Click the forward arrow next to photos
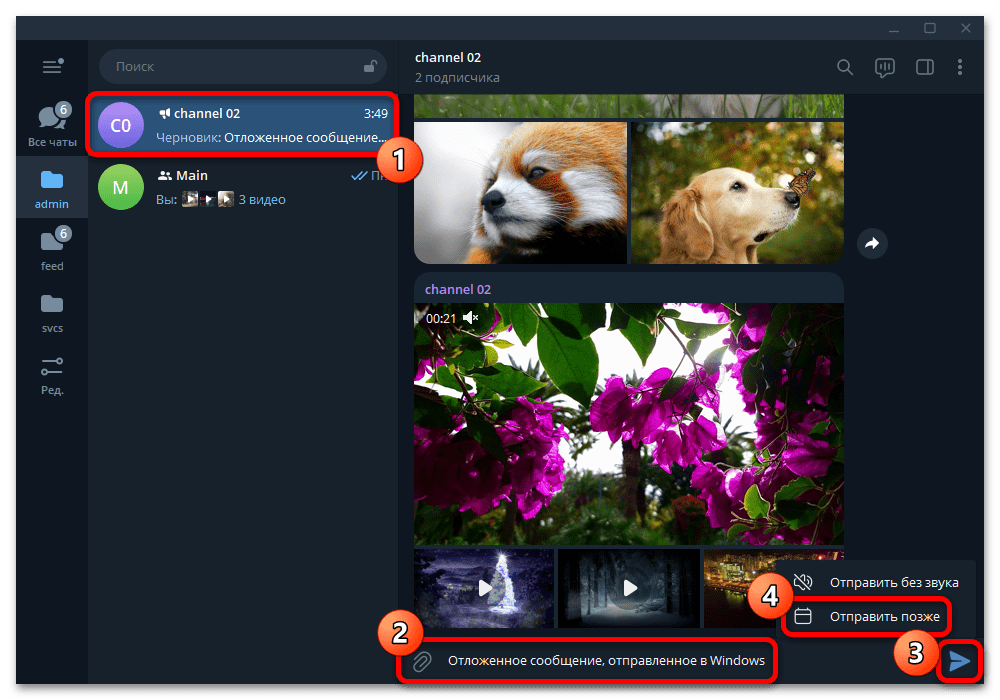Screen dimensions: 1000x700 pos(872,243)
